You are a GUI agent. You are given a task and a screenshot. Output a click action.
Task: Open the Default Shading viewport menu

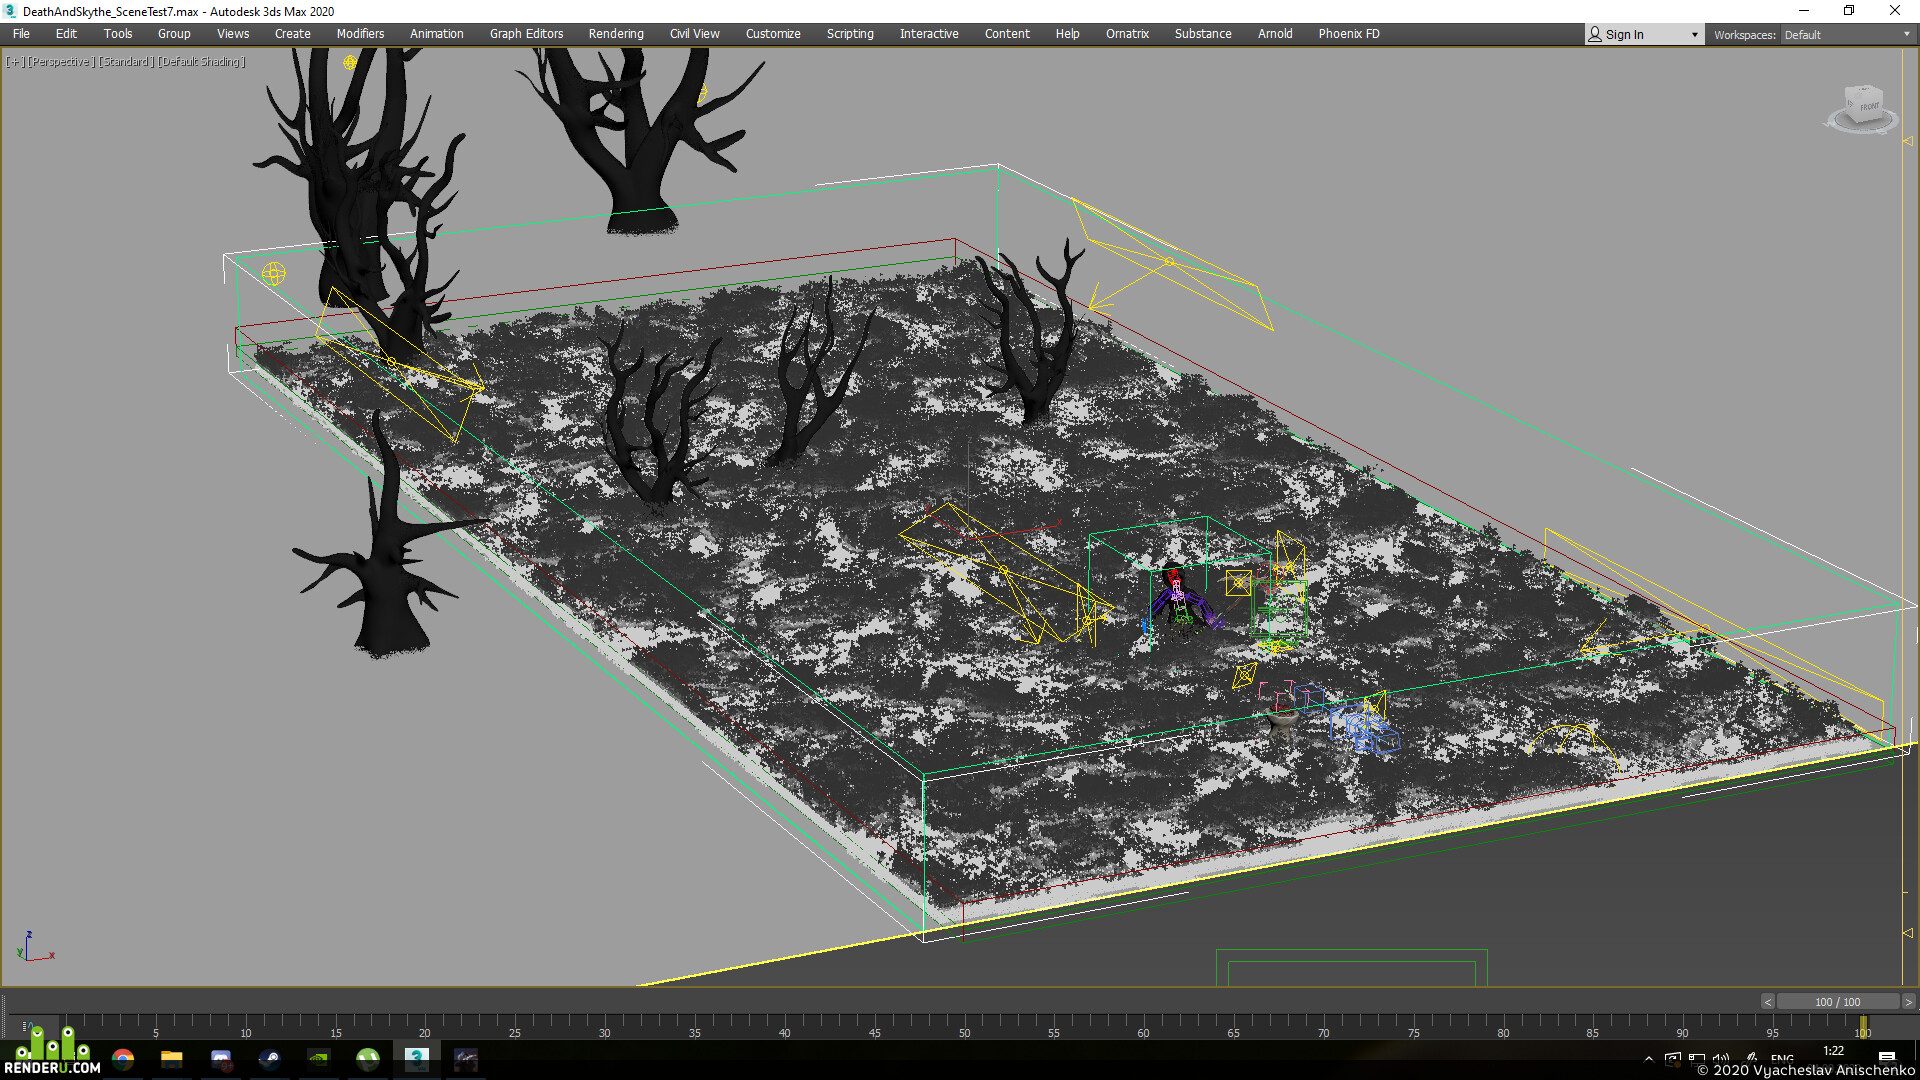click(201, 62)
